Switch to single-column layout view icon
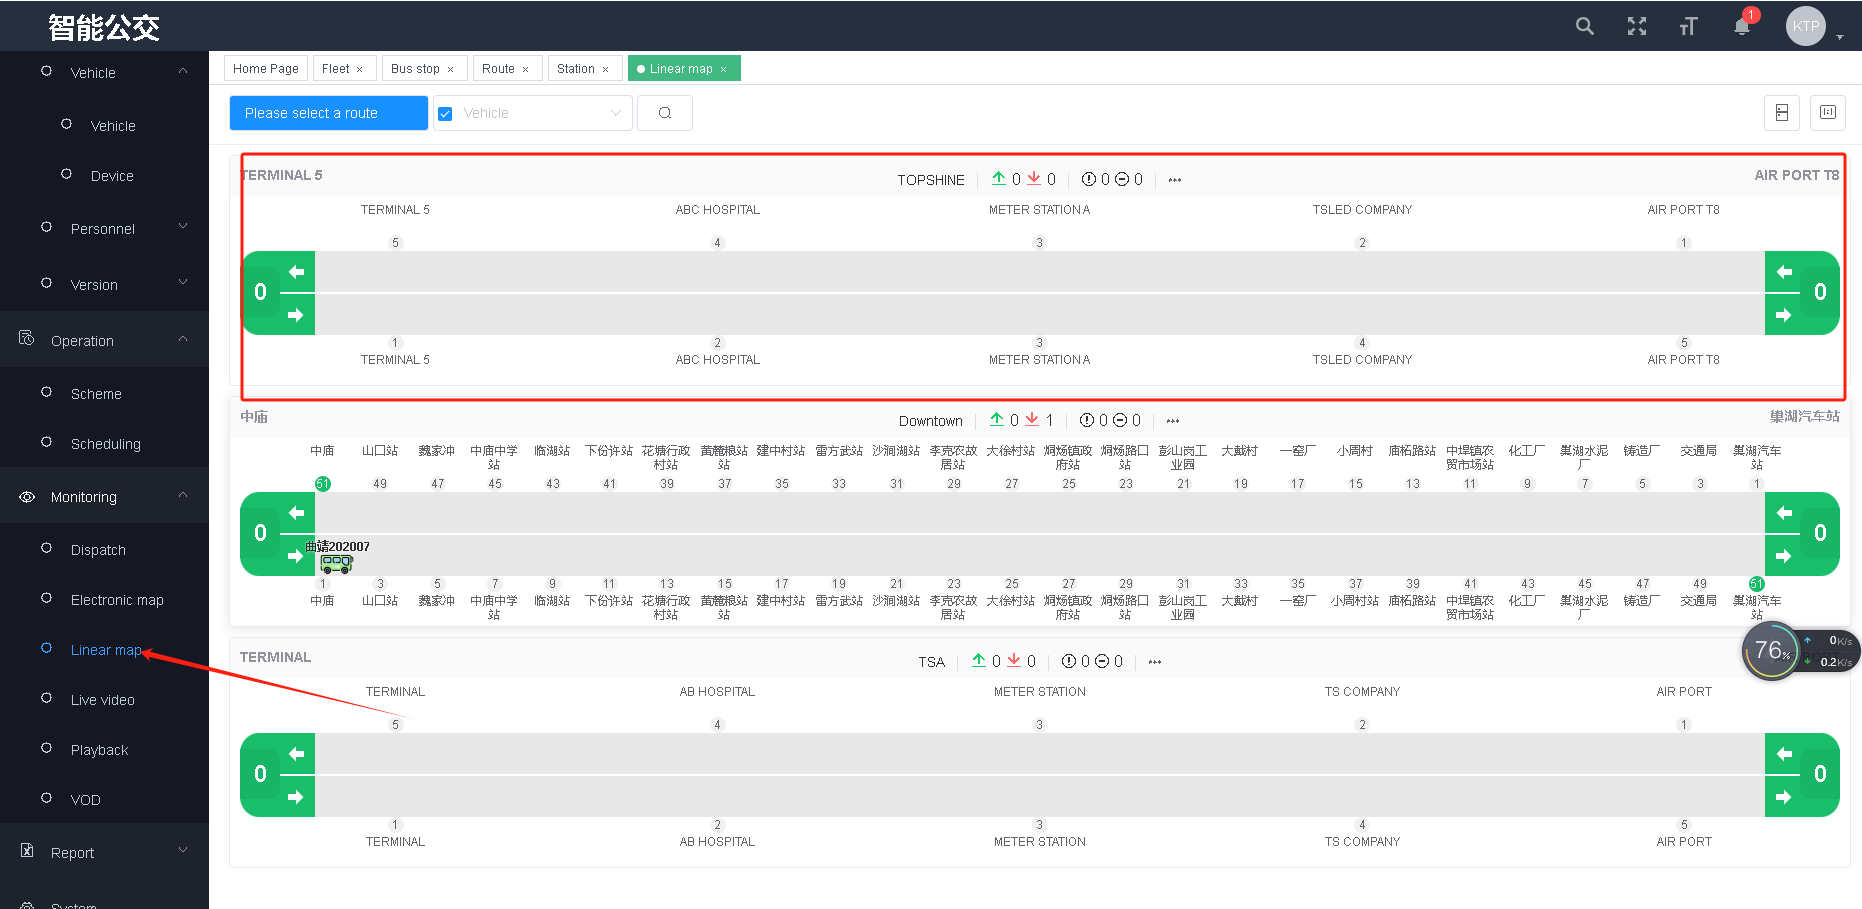1862x909 pixels. [x=1781, y=113]
